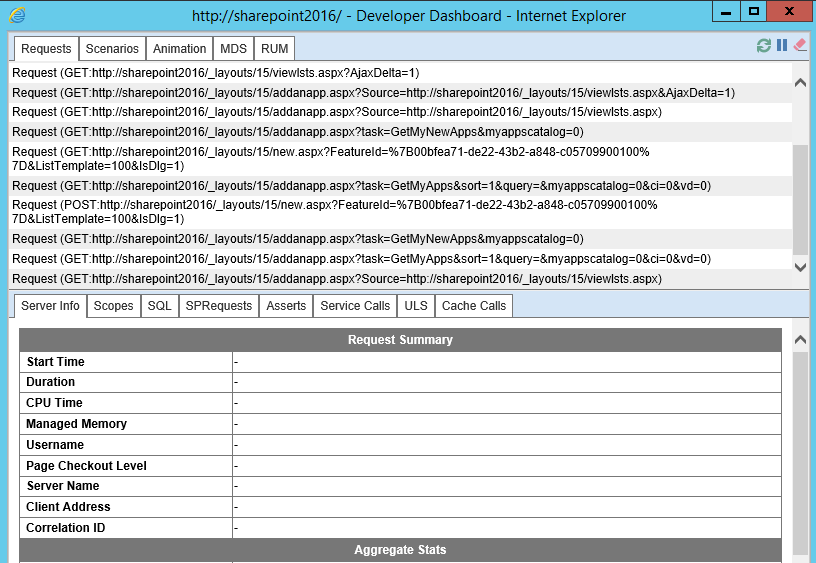Close the Developer Dashboard window
The image size is (816, 563).
[789, 11]
